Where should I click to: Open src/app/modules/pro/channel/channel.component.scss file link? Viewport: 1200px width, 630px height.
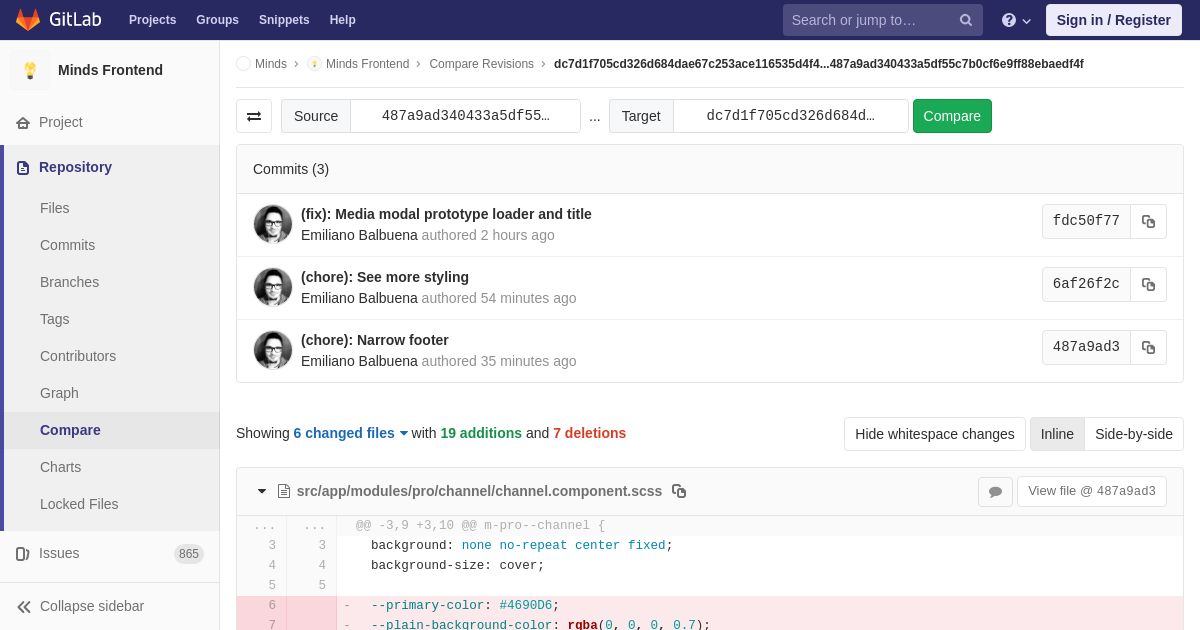[x=479, y=491]
